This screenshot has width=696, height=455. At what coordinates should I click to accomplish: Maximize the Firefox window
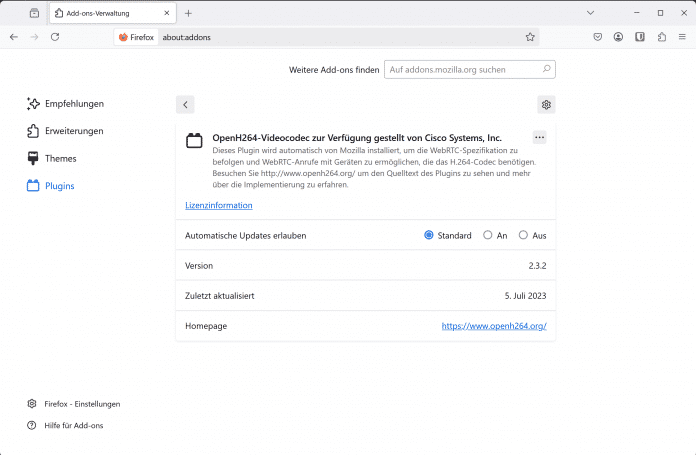pyautogui.click(x=660, y=13)
